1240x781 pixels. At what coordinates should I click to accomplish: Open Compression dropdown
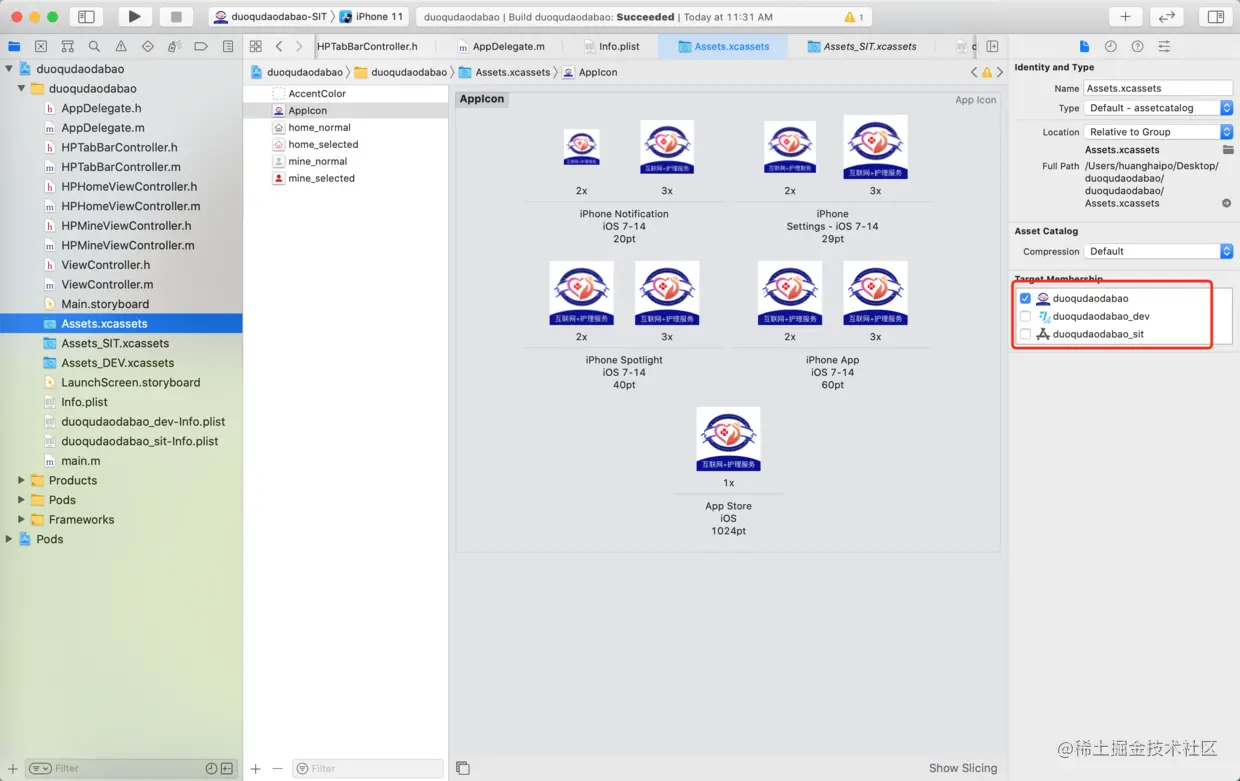(x=1158, y=251)
